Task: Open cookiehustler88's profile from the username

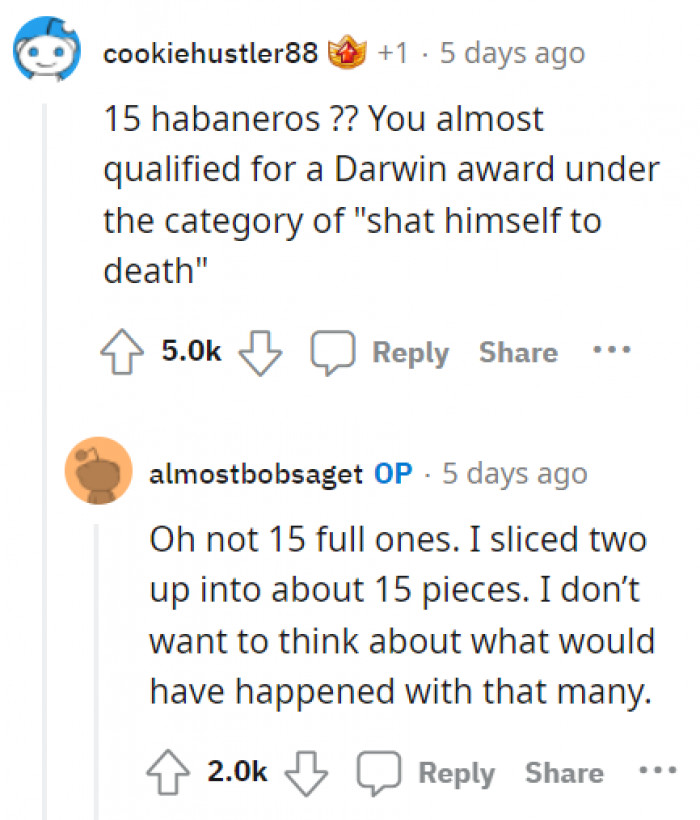Action: [x=210, y=53]
